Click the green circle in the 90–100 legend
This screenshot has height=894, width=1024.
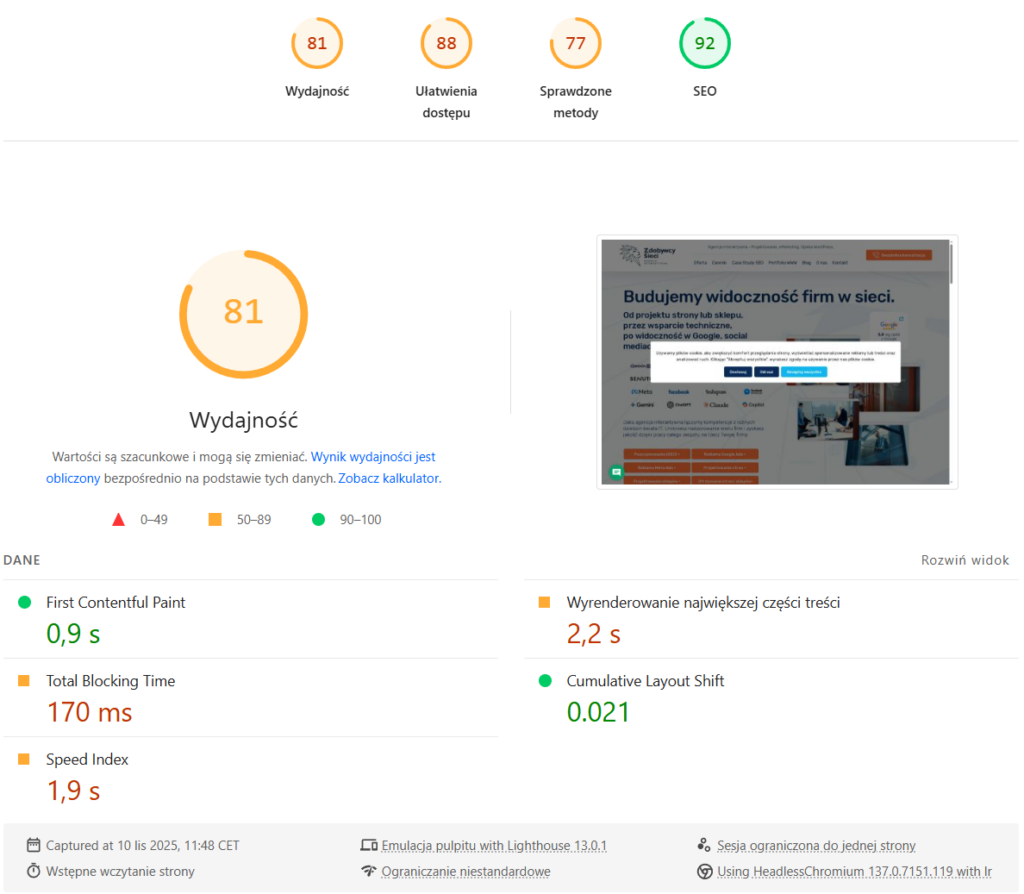coord(318,519)
